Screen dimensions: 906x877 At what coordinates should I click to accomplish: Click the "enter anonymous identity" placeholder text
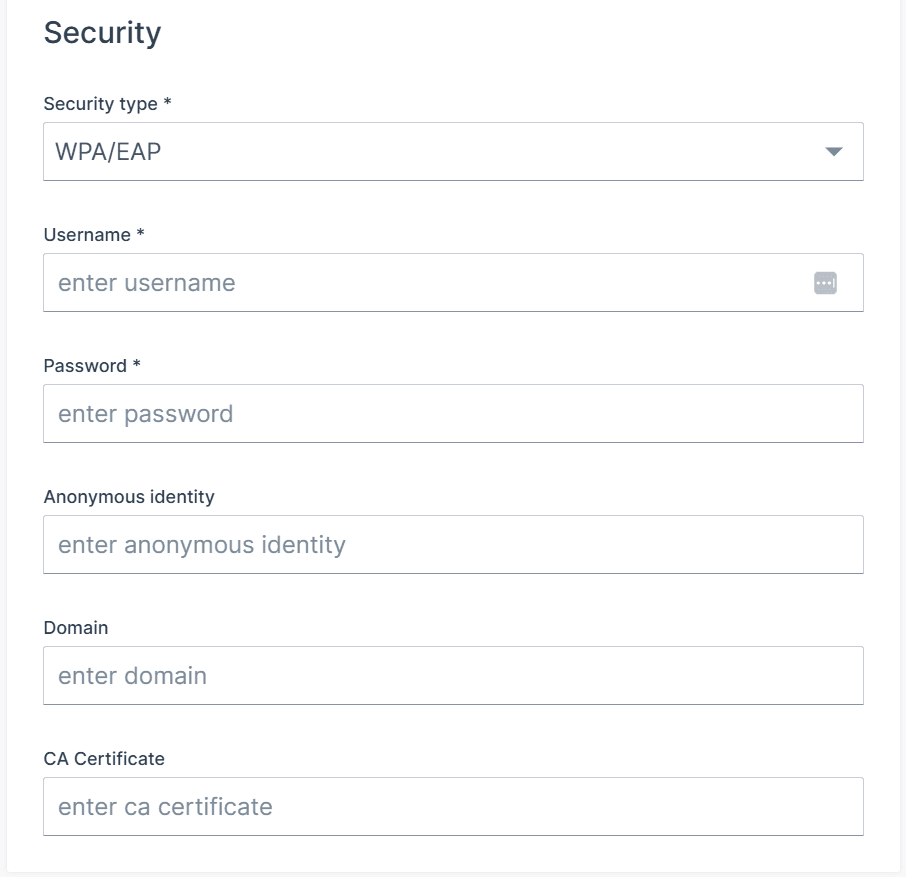[202, 545]
